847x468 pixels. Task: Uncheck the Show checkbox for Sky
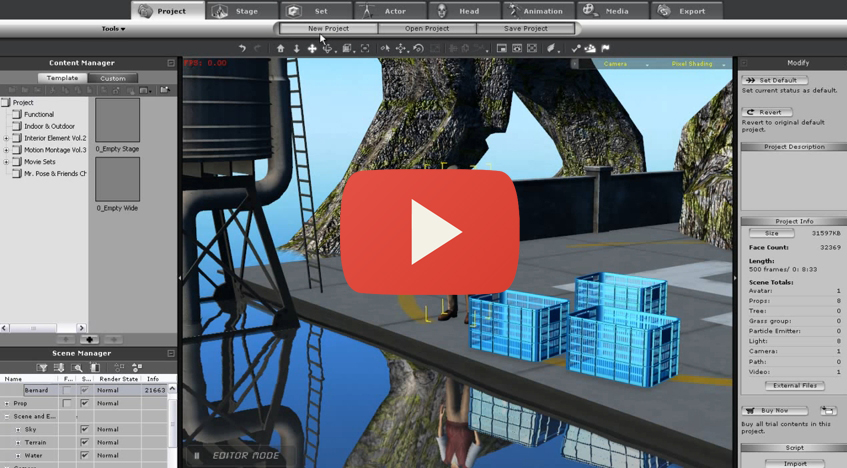(x=84, y=429)
